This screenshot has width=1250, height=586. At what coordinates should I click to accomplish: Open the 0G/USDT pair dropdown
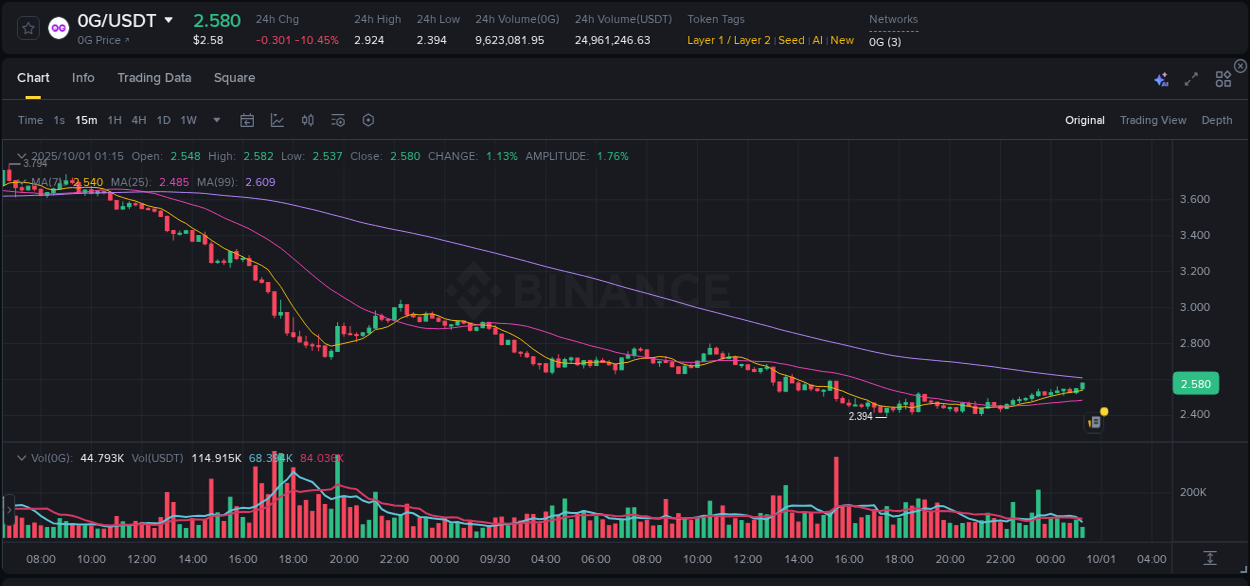(x=167, y=20)
